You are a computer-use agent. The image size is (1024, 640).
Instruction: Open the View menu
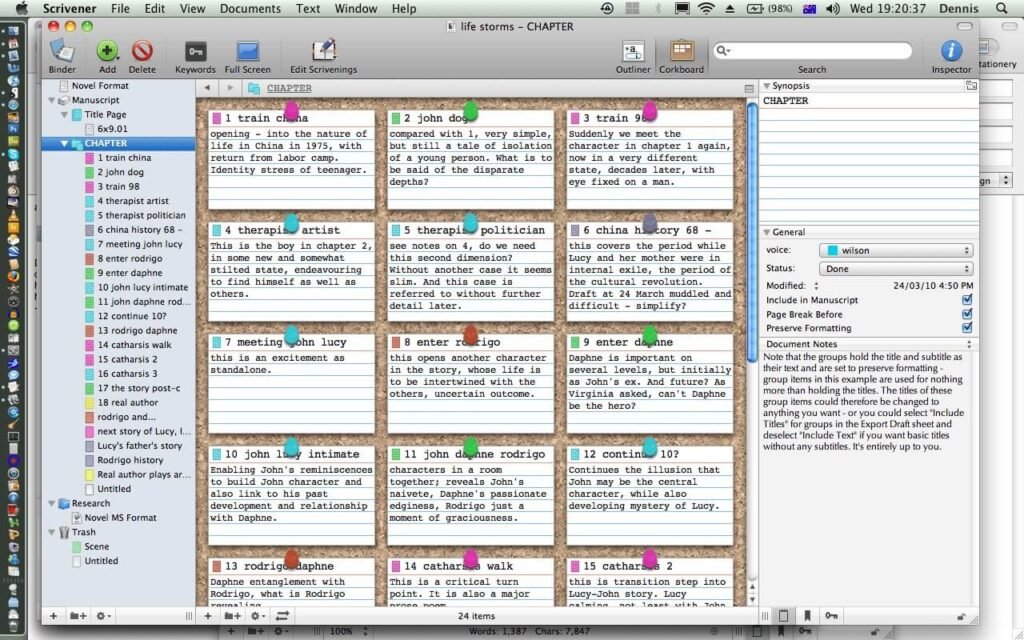point(192,8)
